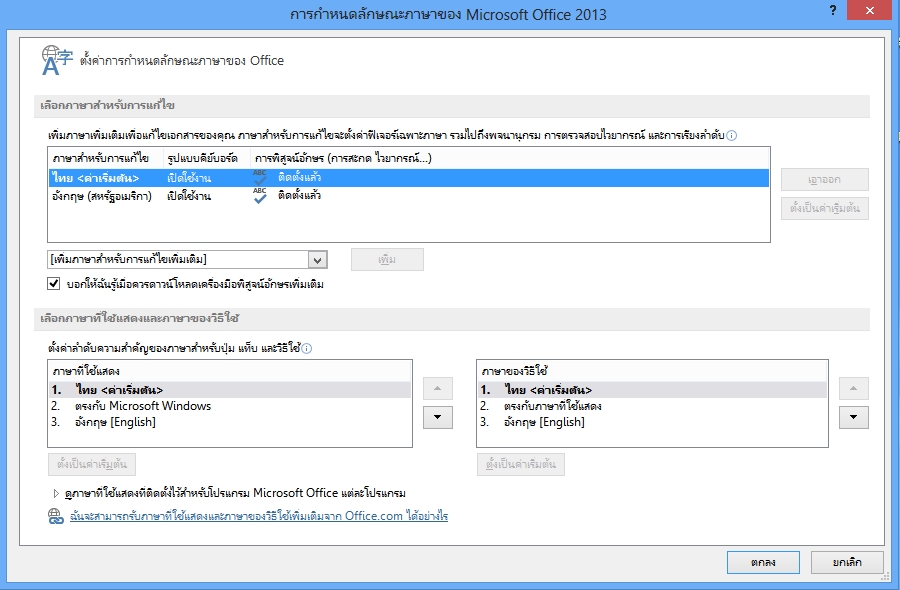
Task: Select 3. อังกฤษ [English] in display language list
Action: coord(230,422)
